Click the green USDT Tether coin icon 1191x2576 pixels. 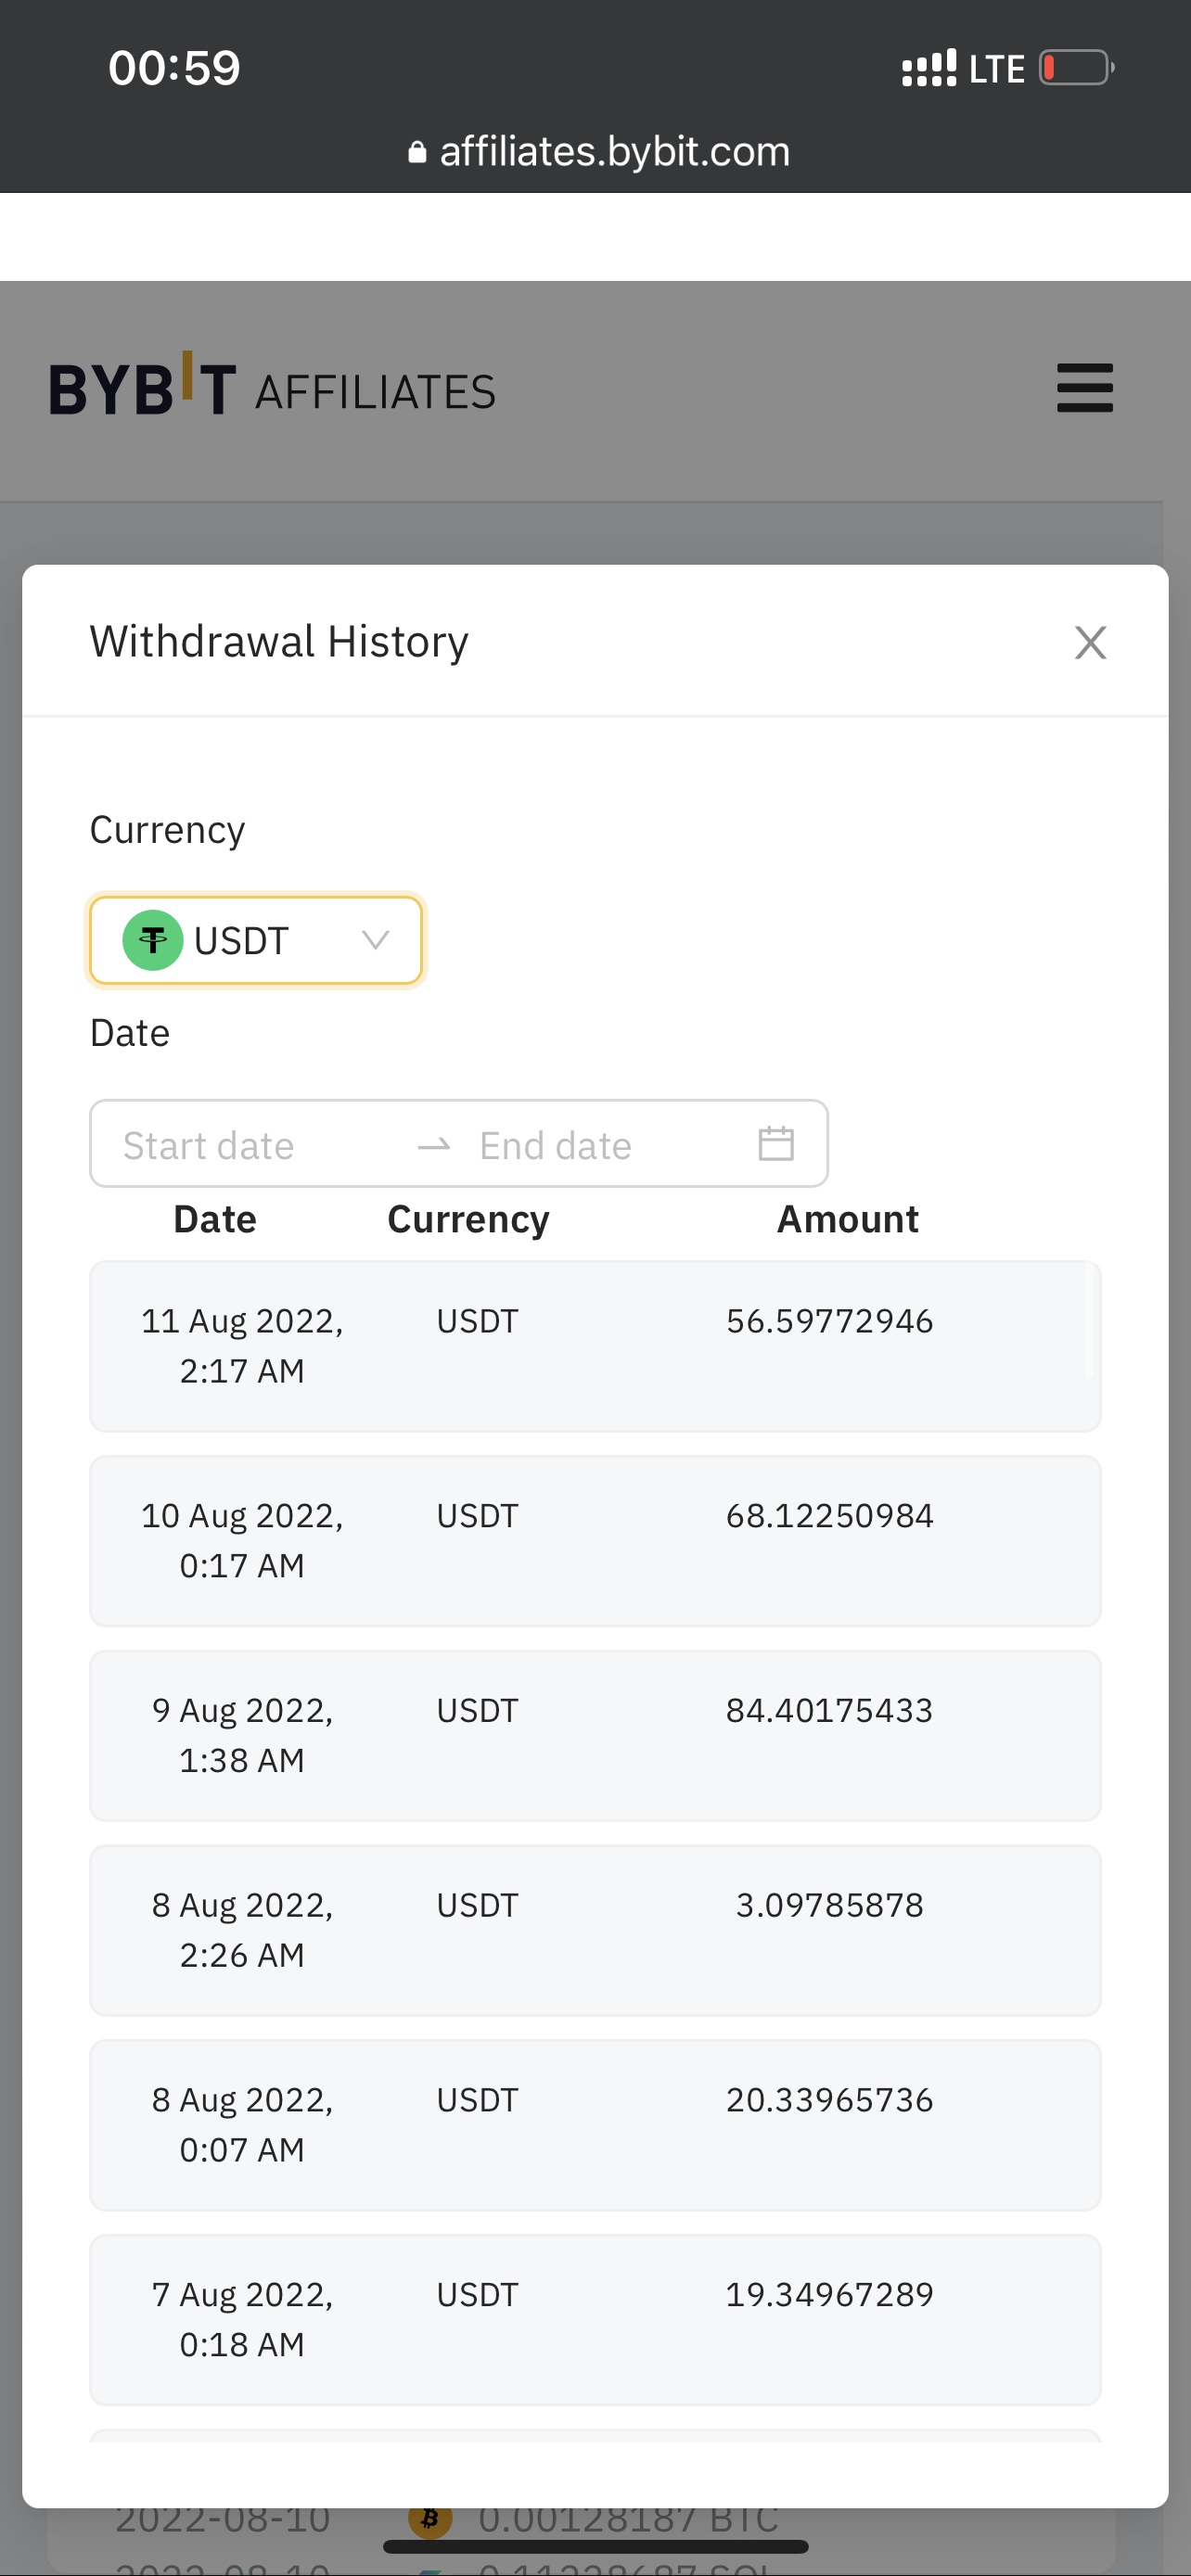click(x=152, y=940)
